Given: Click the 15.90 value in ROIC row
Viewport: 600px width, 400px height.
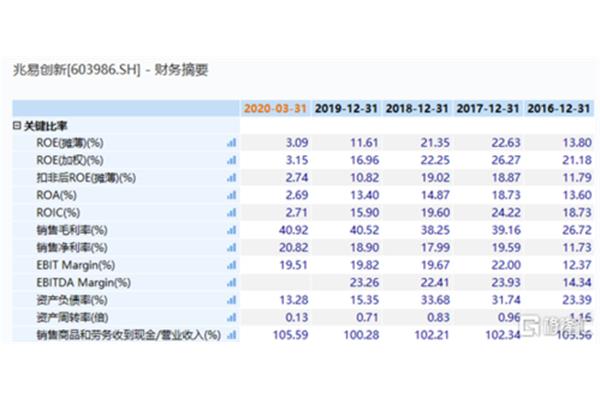Looking at the screenshot, I should pyautogui.click(x=365, y=213).
